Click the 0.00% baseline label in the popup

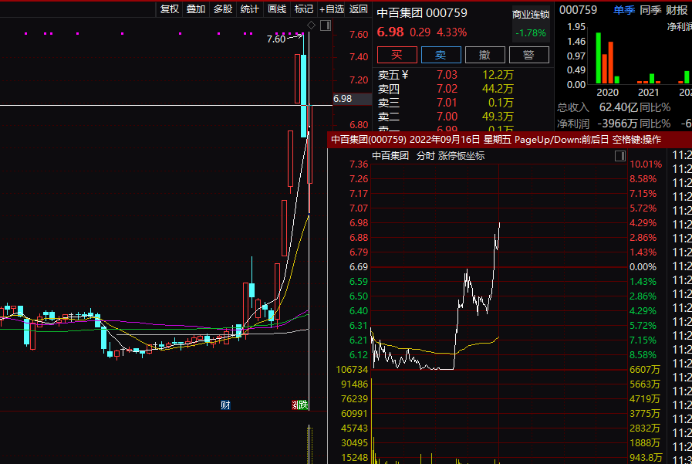coord(643,267)
